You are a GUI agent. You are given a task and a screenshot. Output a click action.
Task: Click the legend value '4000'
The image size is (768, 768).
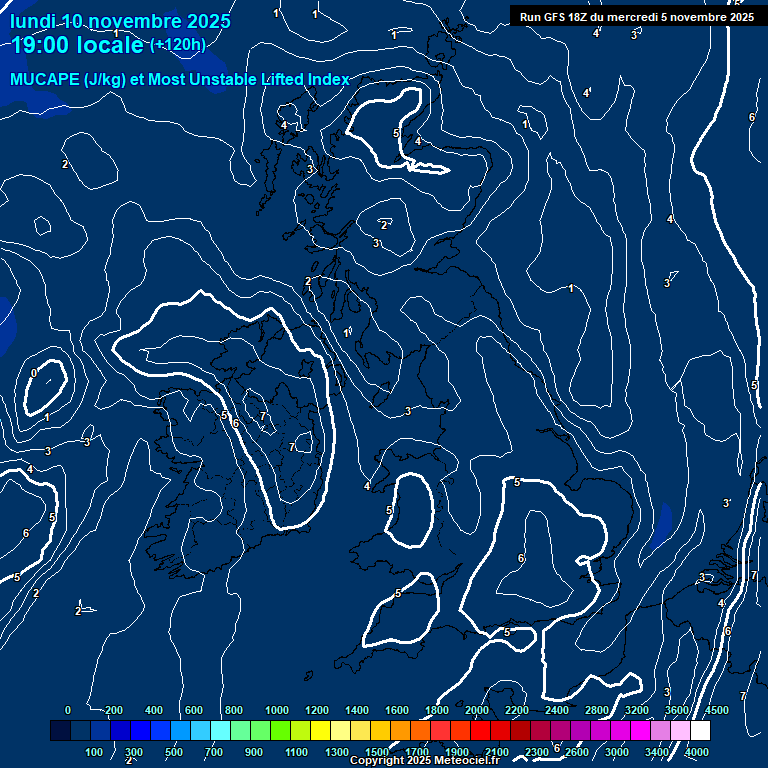click(x=696, y=752)
